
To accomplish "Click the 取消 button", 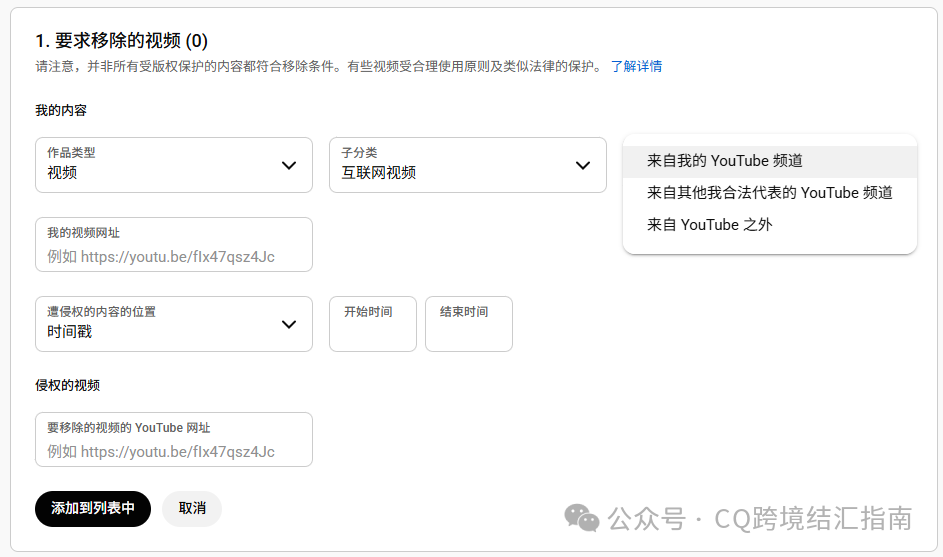I will pyautogui.click(x=192, y=508).
